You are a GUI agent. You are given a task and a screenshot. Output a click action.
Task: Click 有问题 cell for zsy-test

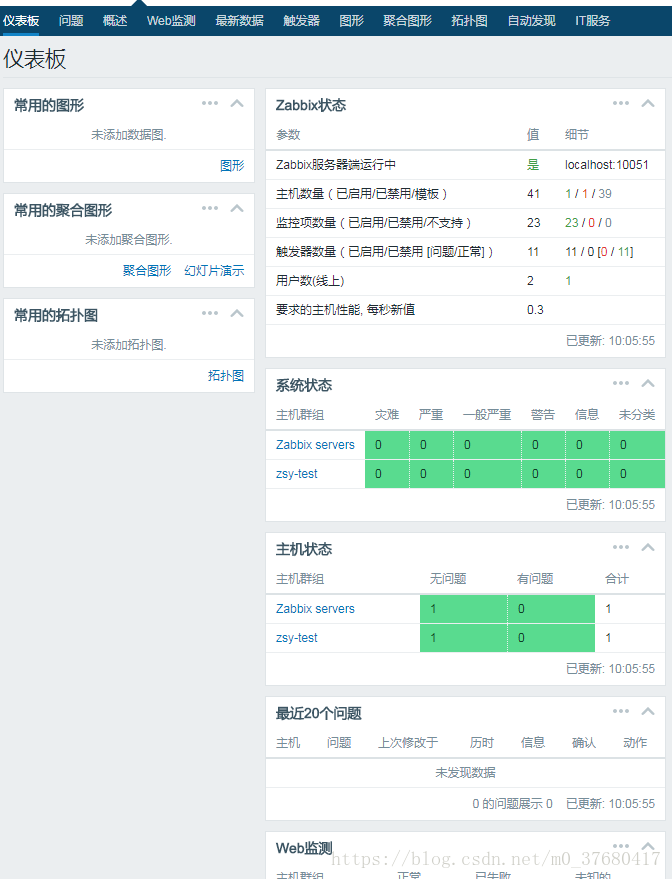click(x=551, y=638)
